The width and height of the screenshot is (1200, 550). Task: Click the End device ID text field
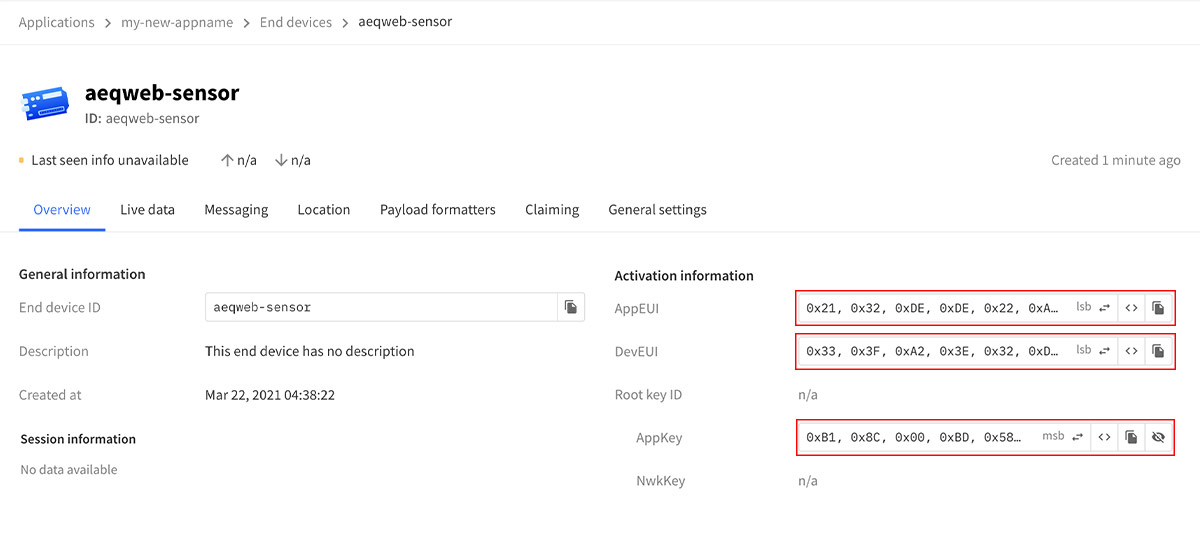click(381, 307)
